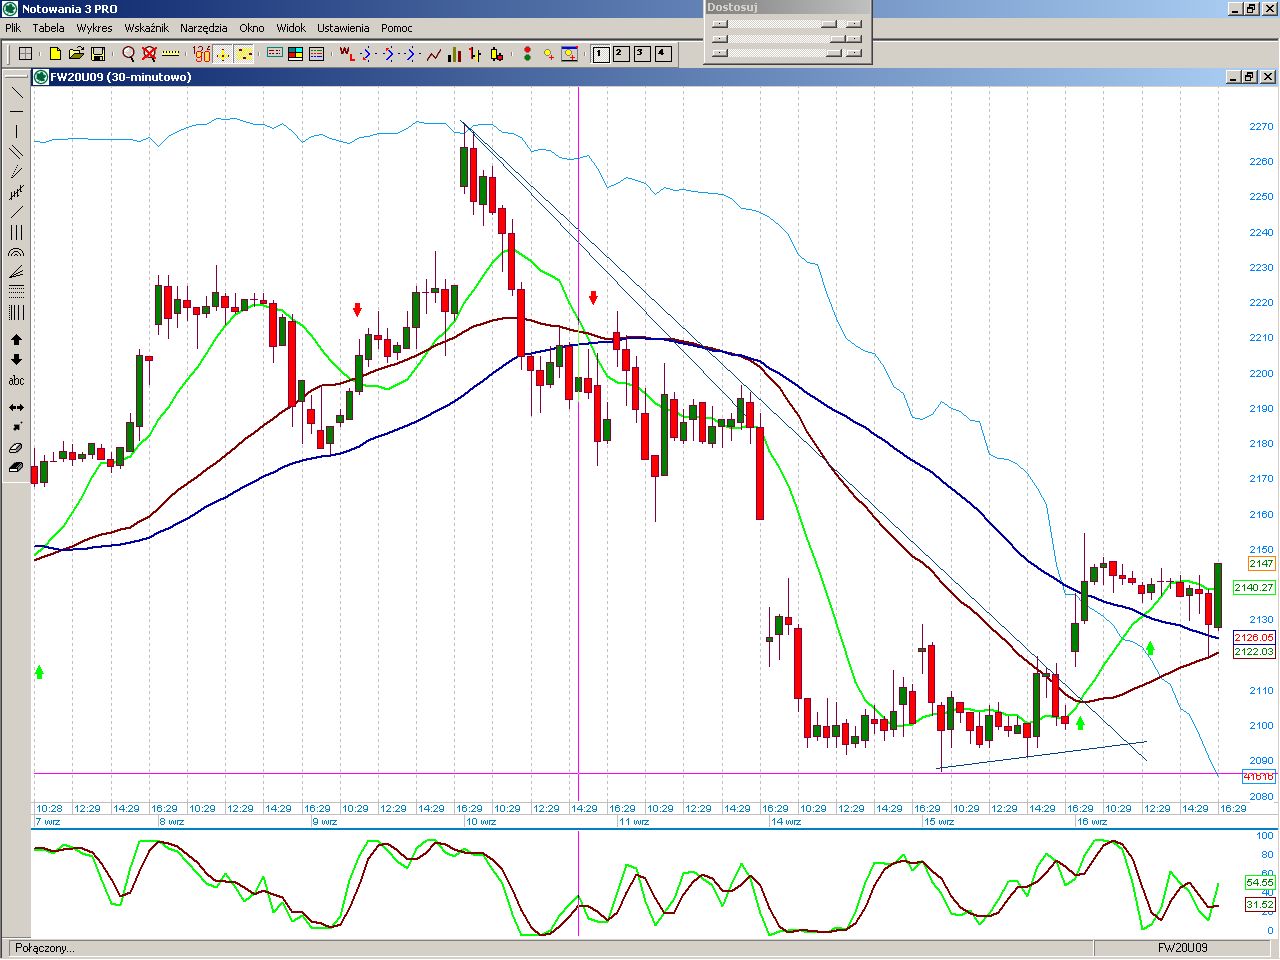Add an up arrow marker tool
Viewport: 1280px width, 960px height.
click(x=16, y=340)
